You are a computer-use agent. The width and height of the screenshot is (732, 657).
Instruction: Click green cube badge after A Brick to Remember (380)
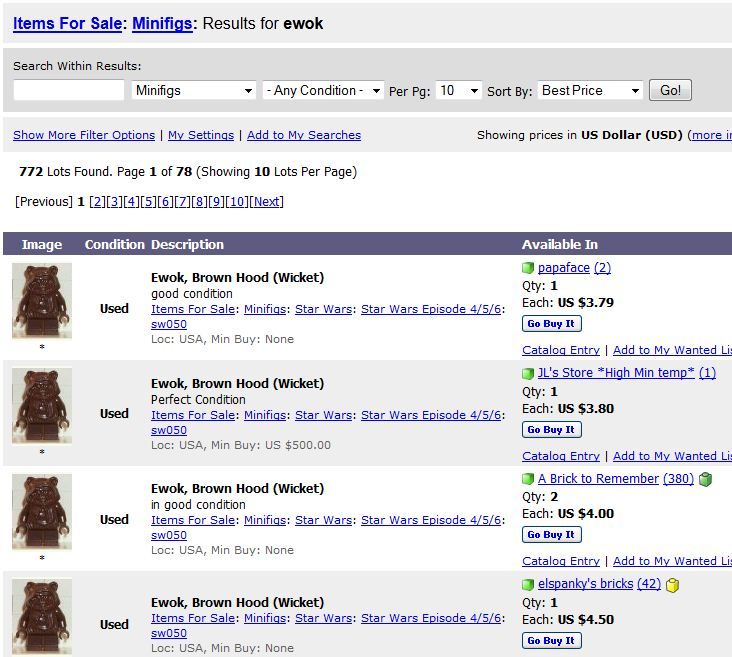(x=705, y=479)
